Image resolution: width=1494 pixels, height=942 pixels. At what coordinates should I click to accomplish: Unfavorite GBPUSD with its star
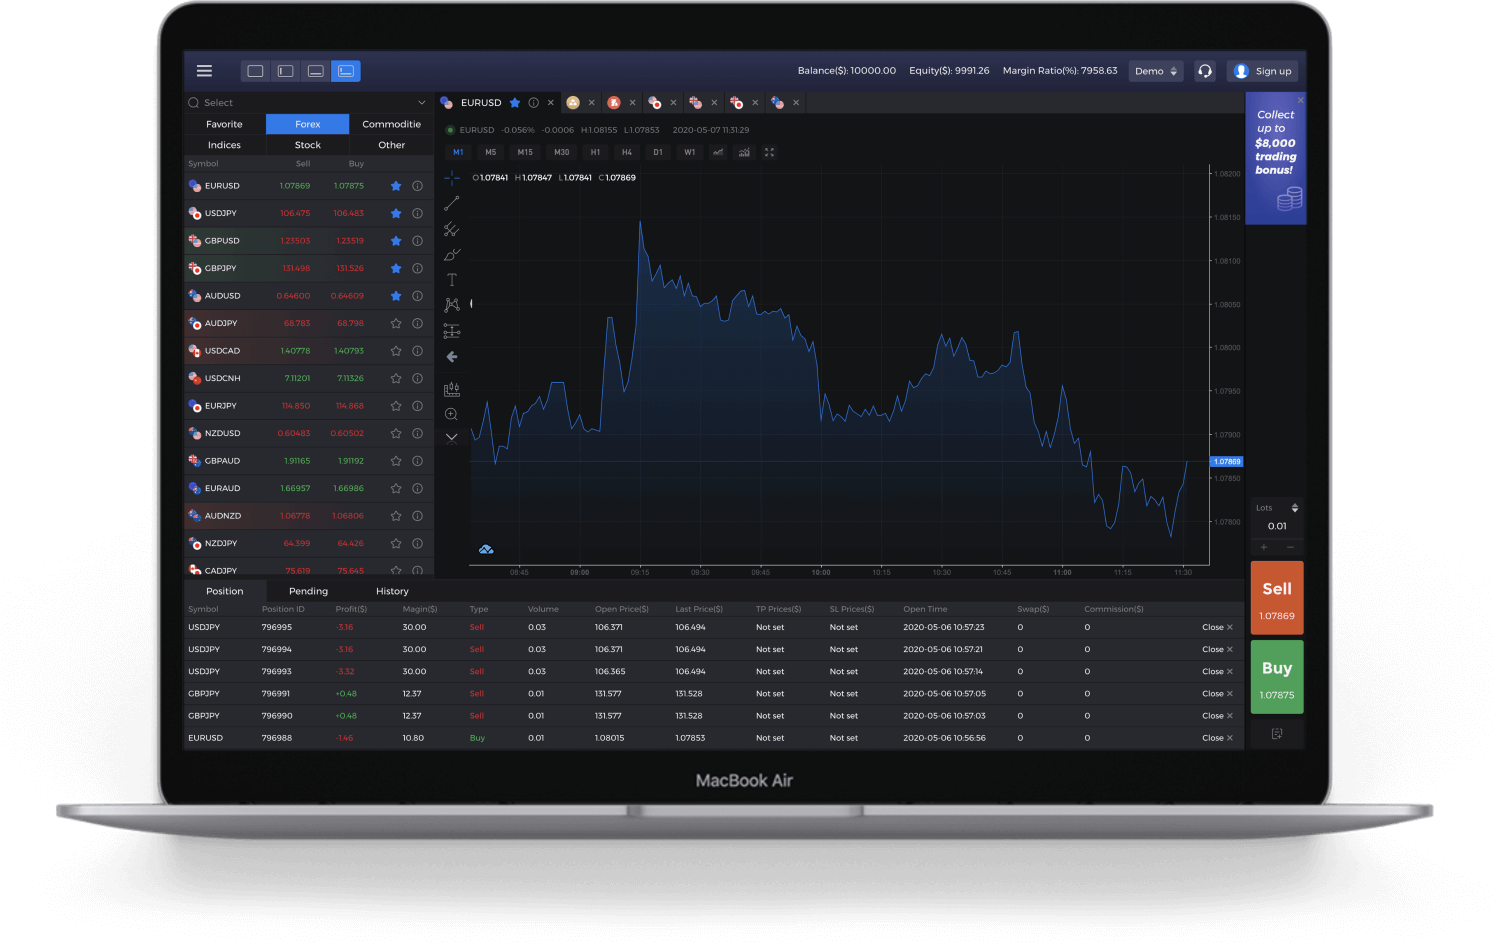[x=396, y=241]
